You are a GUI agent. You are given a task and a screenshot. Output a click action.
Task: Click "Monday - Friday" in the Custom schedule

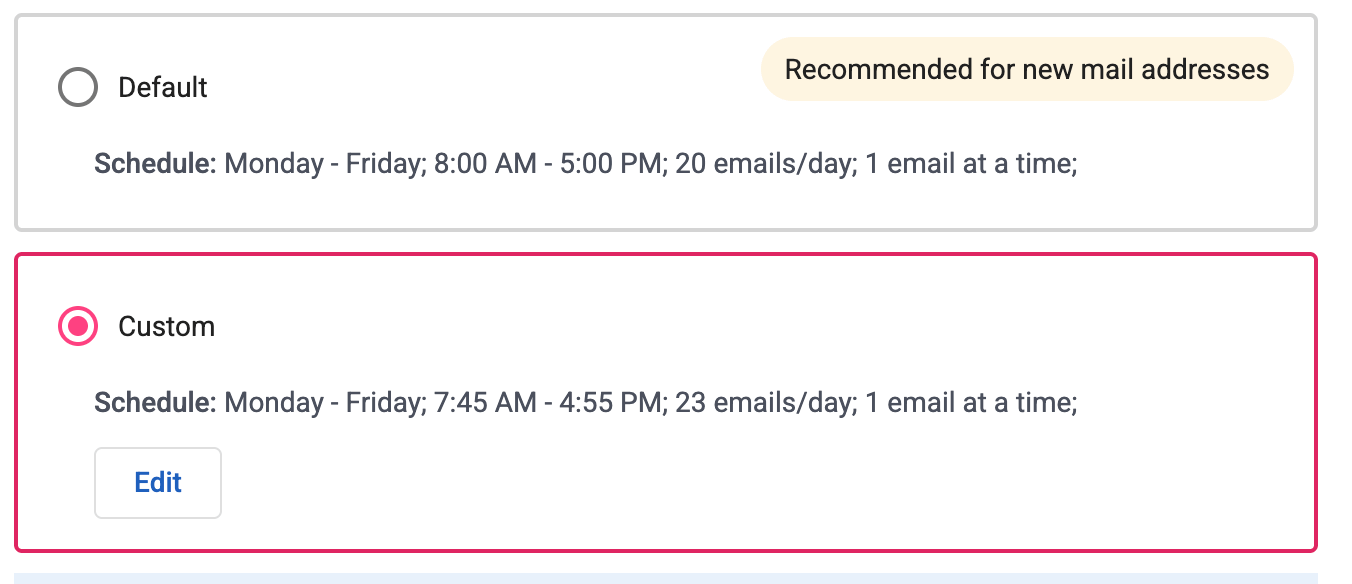click(x=321, y=402)
